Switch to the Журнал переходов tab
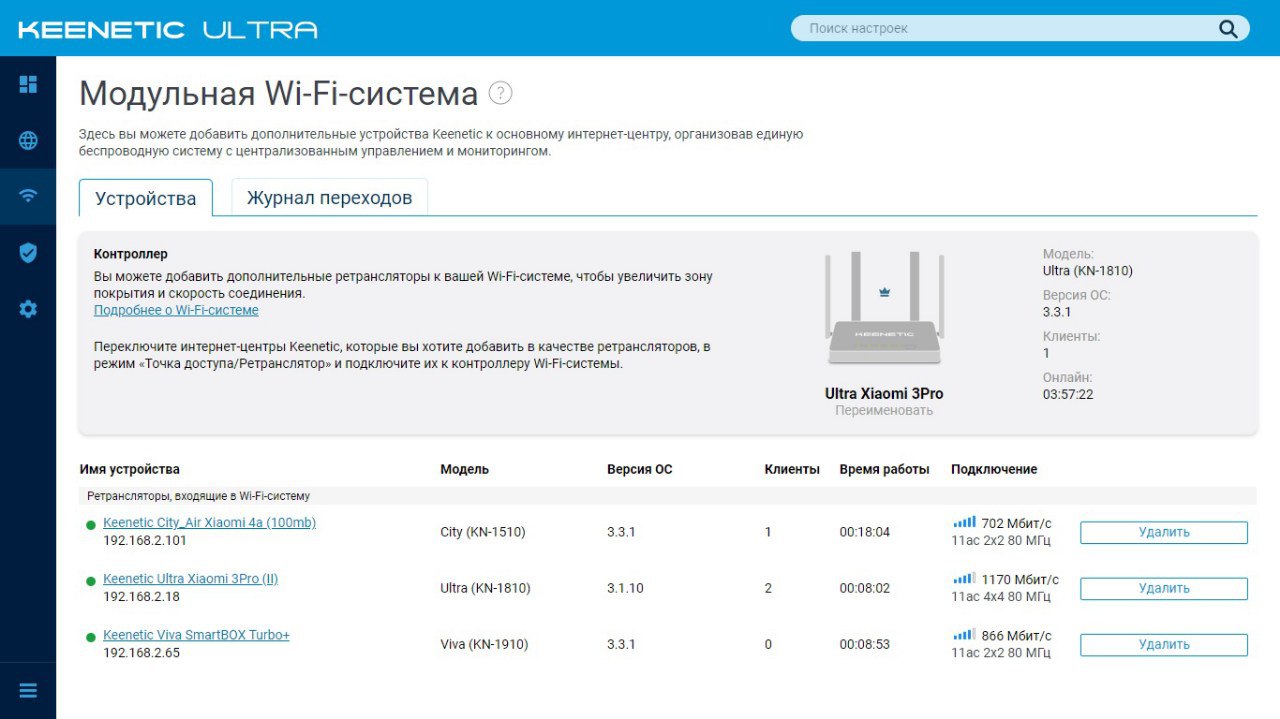Viewport: 1280px width, 719px height. 330,198
